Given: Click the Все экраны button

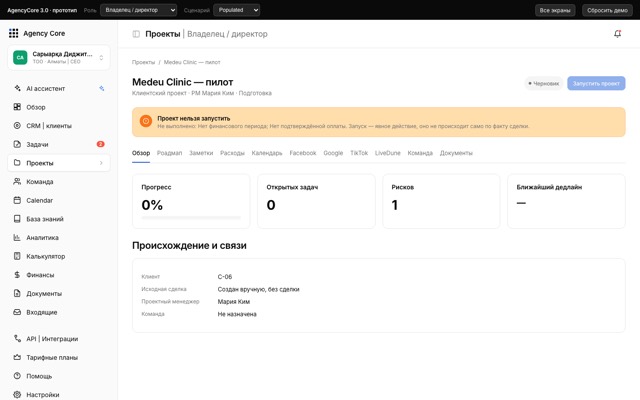Looking at the screenshot, I should point(555,10).
